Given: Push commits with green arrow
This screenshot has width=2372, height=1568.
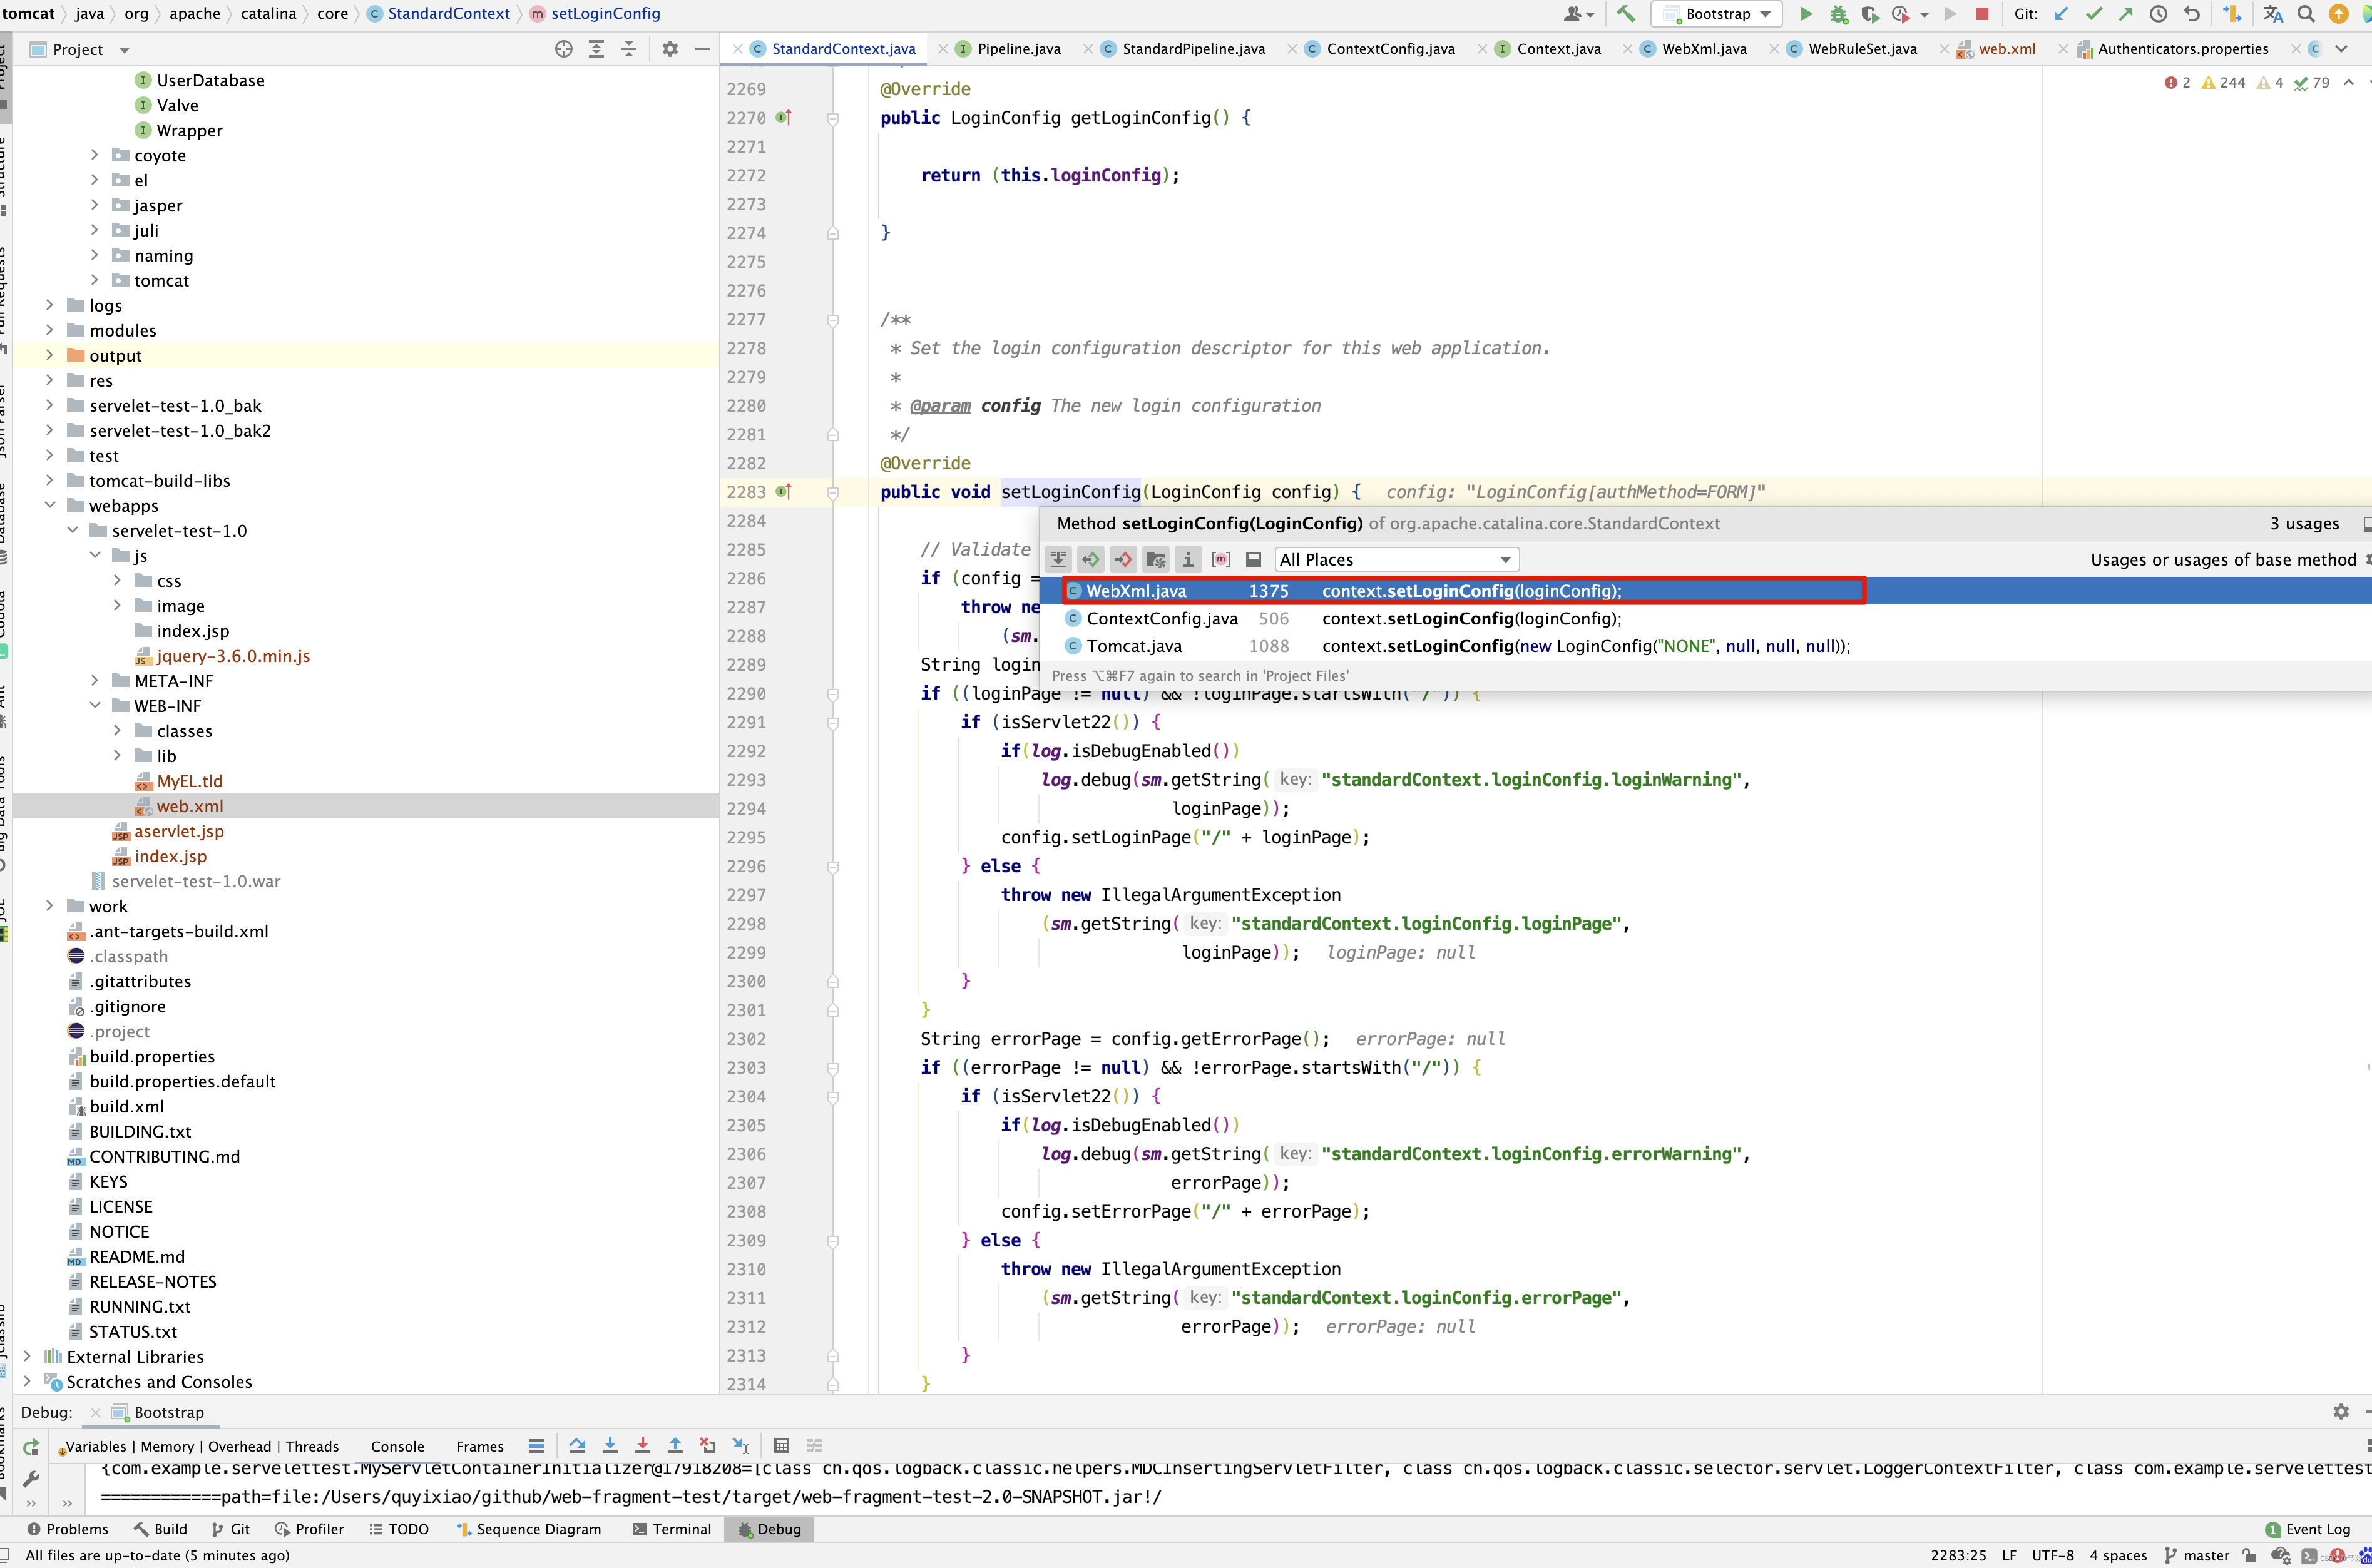Looking at the screenshot, I should pyautogui.click(x=2126, y=14).
